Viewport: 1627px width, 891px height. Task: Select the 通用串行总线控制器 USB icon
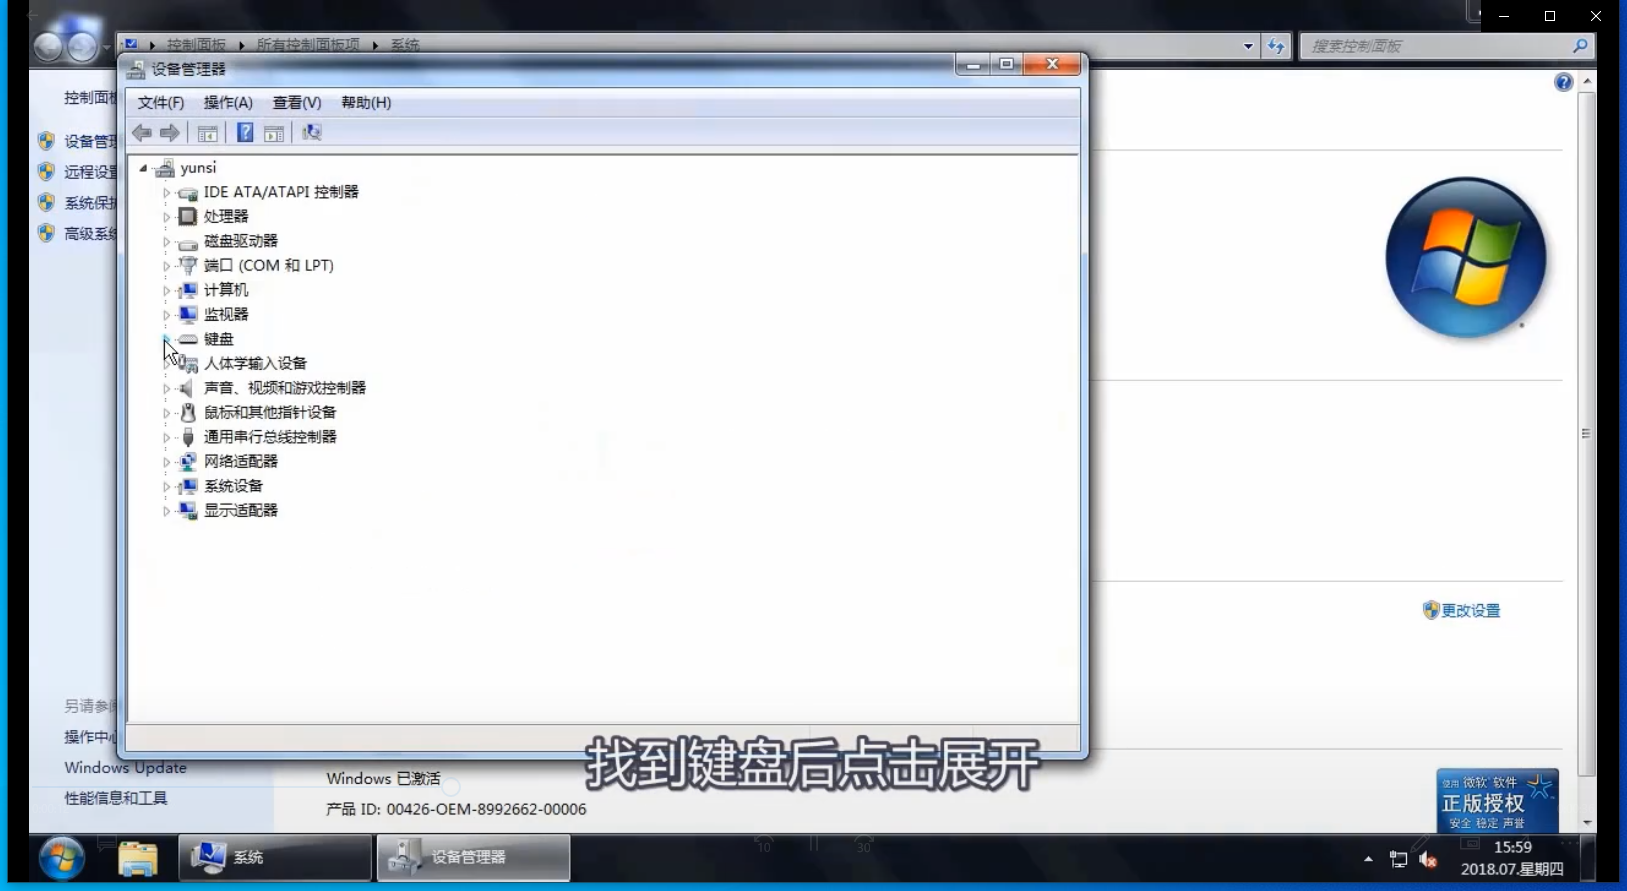(x=187, y=437)
